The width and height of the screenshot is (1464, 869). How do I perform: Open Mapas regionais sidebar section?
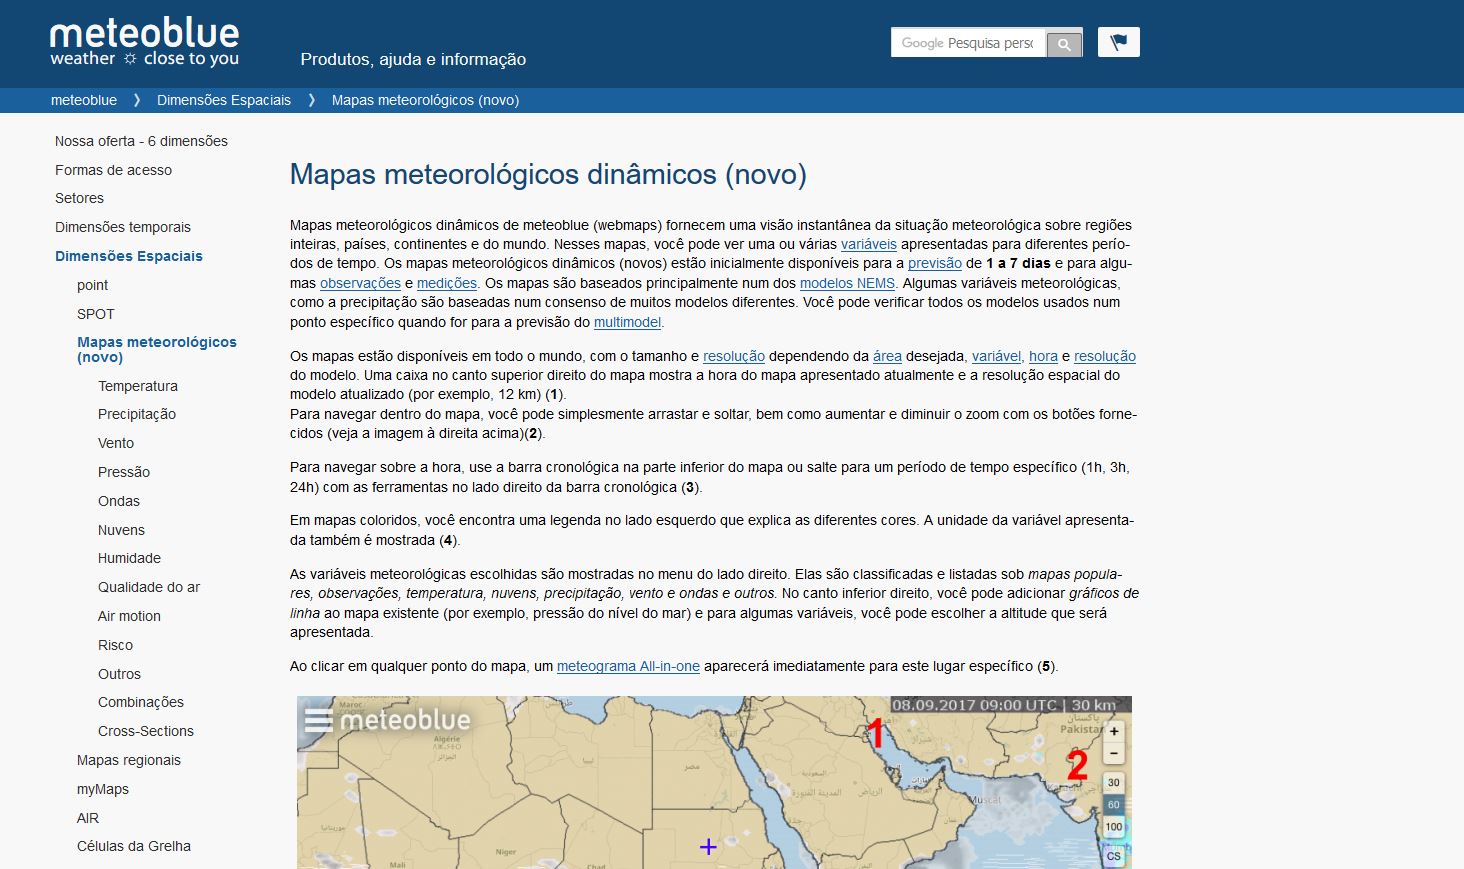pos(129,760)
